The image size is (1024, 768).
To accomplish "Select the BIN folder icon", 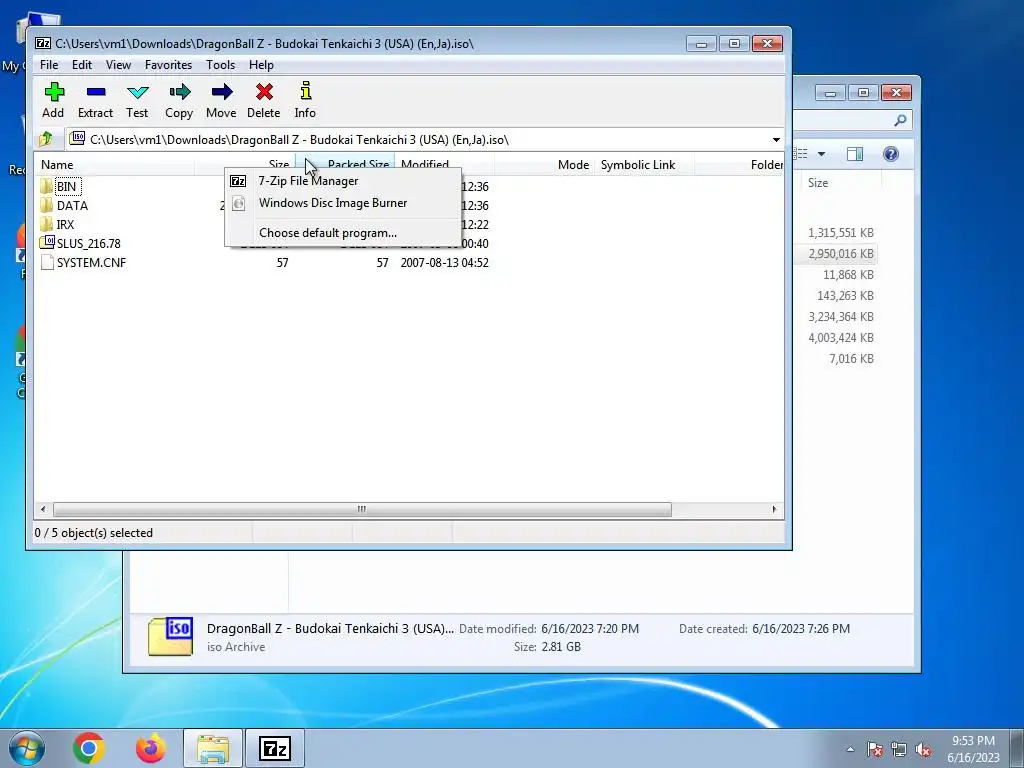I will [46, 186].
